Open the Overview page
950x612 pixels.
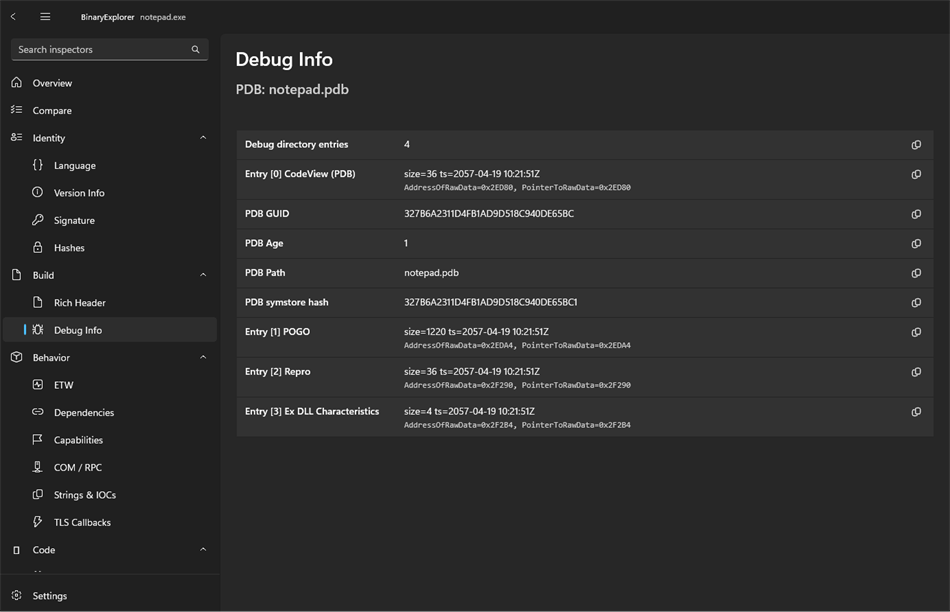pos(110,83)
